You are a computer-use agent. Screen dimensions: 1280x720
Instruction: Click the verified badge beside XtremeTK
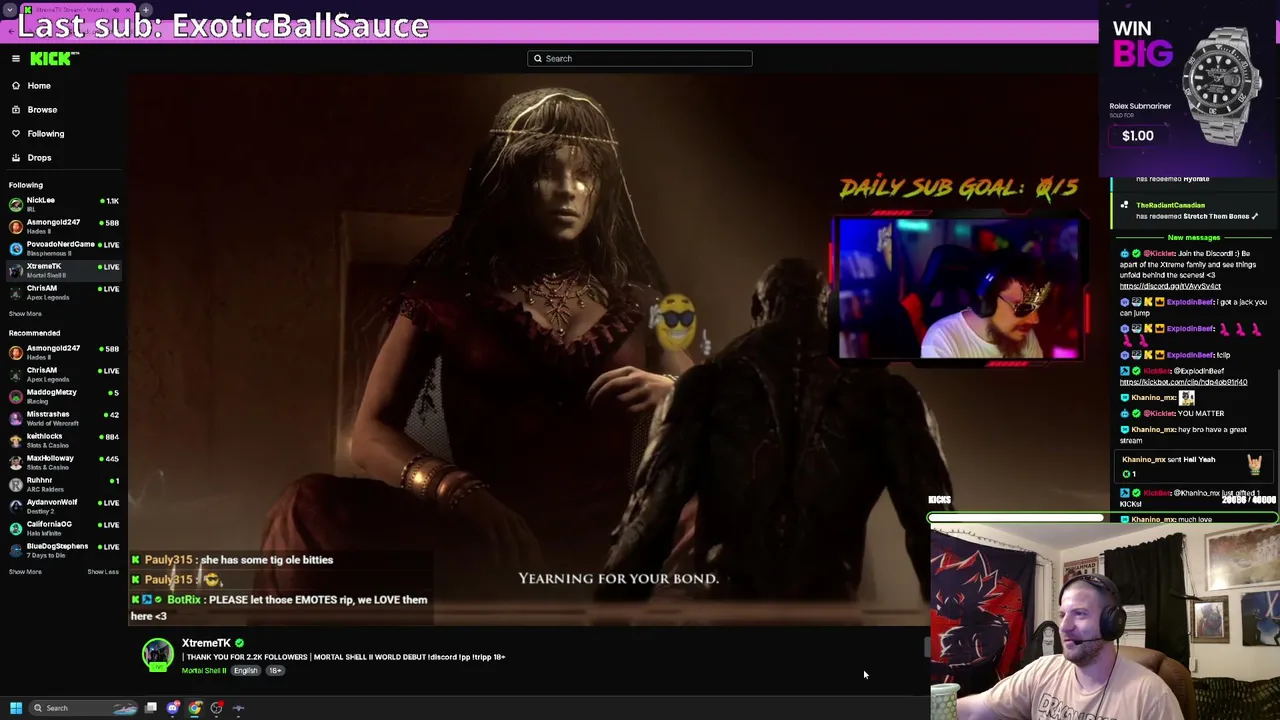[239, 643]
